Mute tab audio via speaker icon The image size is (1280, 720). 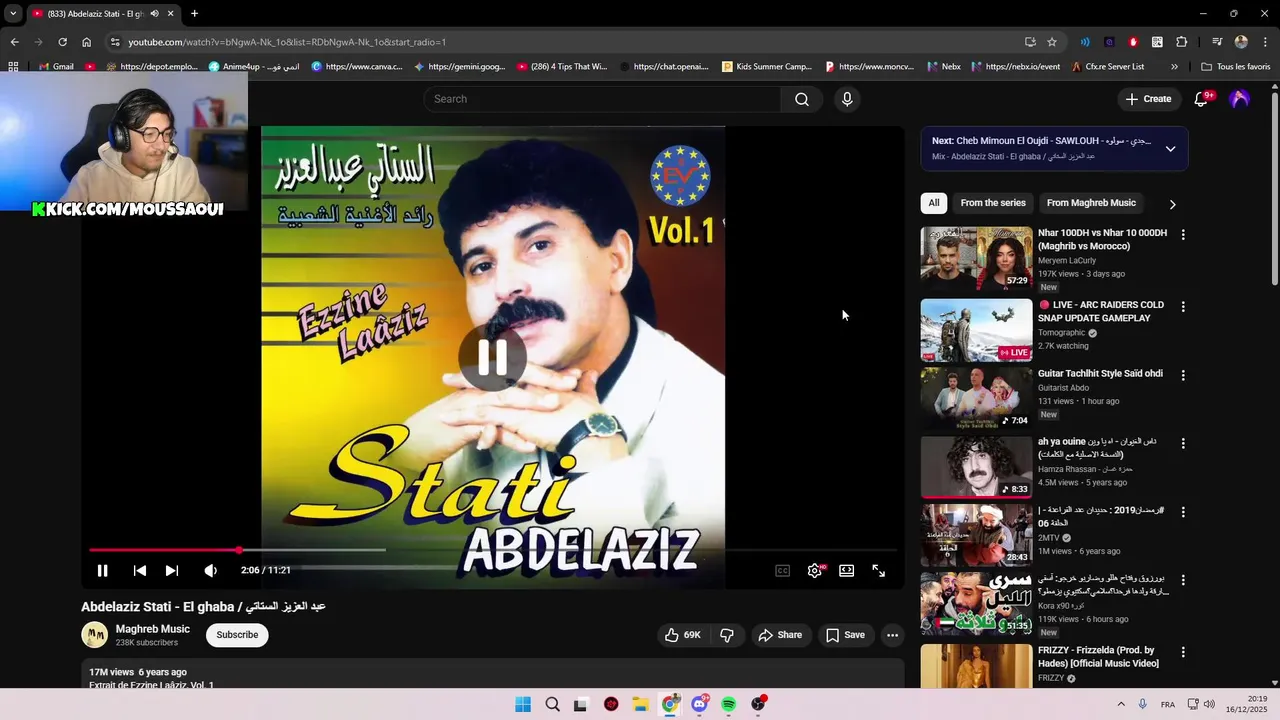(154, 13)
